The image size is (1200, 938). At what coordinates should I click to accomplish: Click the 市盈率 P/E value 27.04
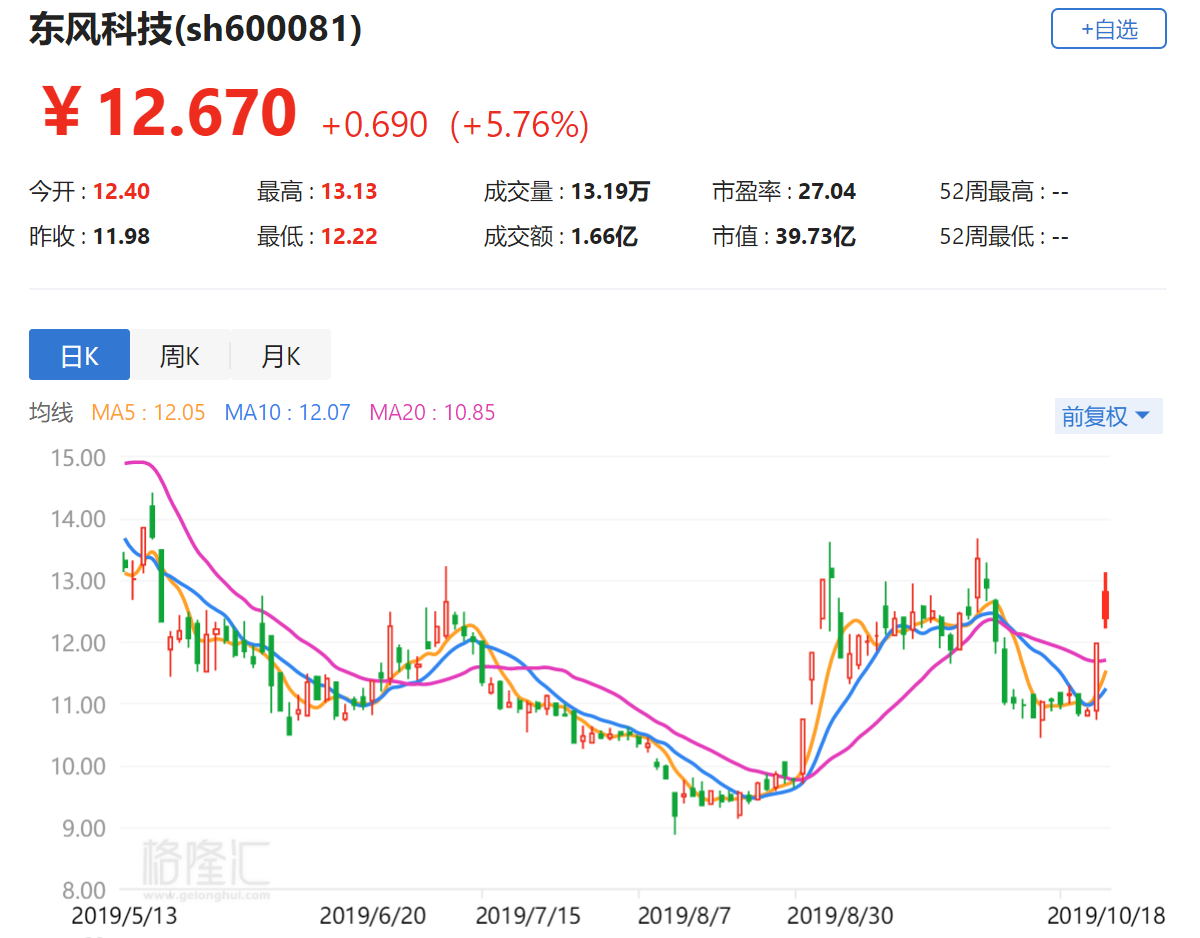pyautogui.click(x=827, y=191)
